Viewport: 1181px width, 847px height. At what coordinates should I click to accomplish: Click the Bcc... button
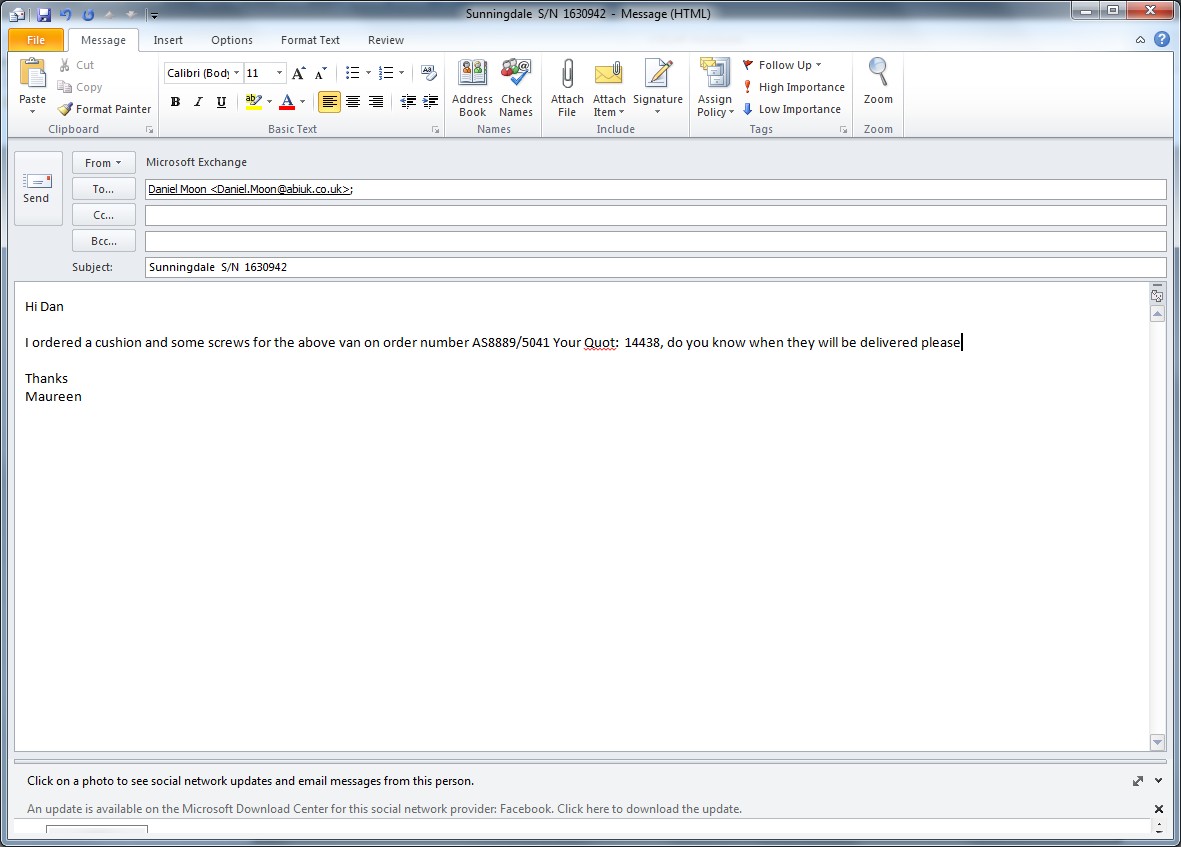pyautogui.click(x=104, y=241)
